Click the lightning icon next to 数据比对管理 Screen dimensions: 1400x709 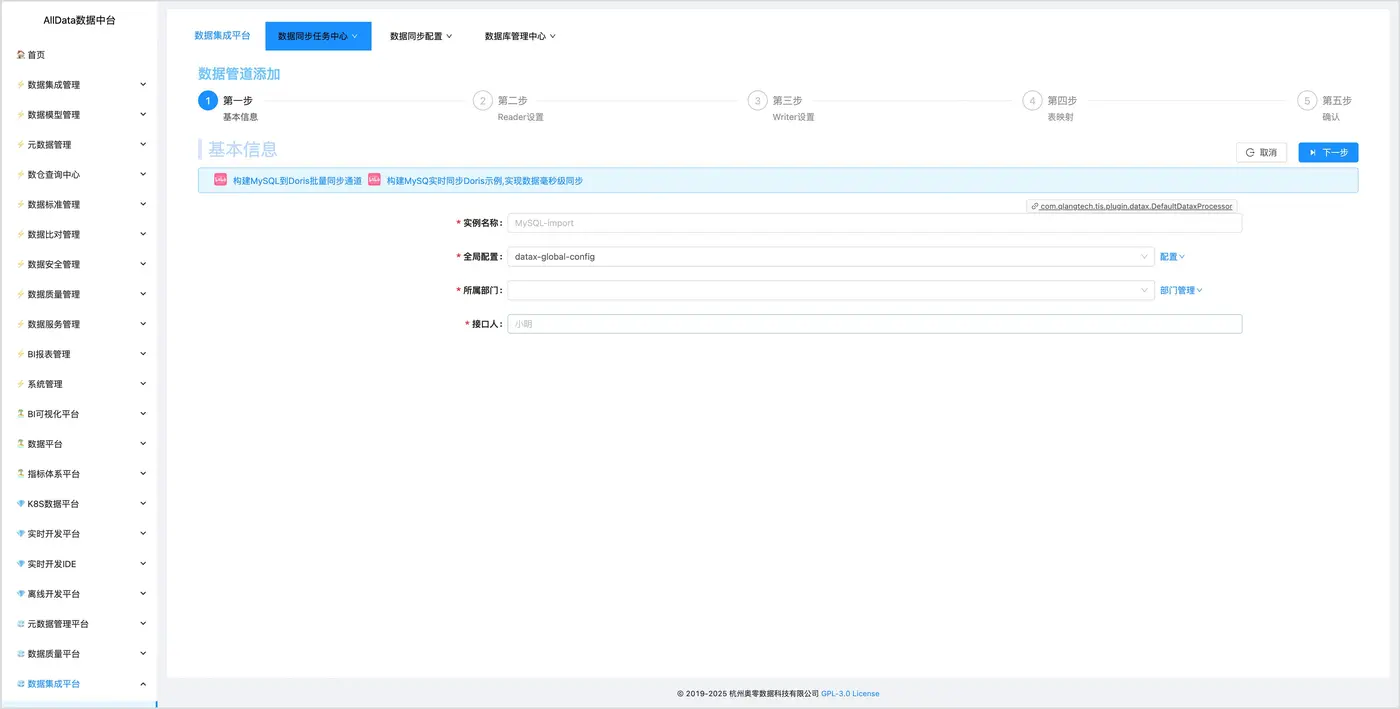pos(21,235)
